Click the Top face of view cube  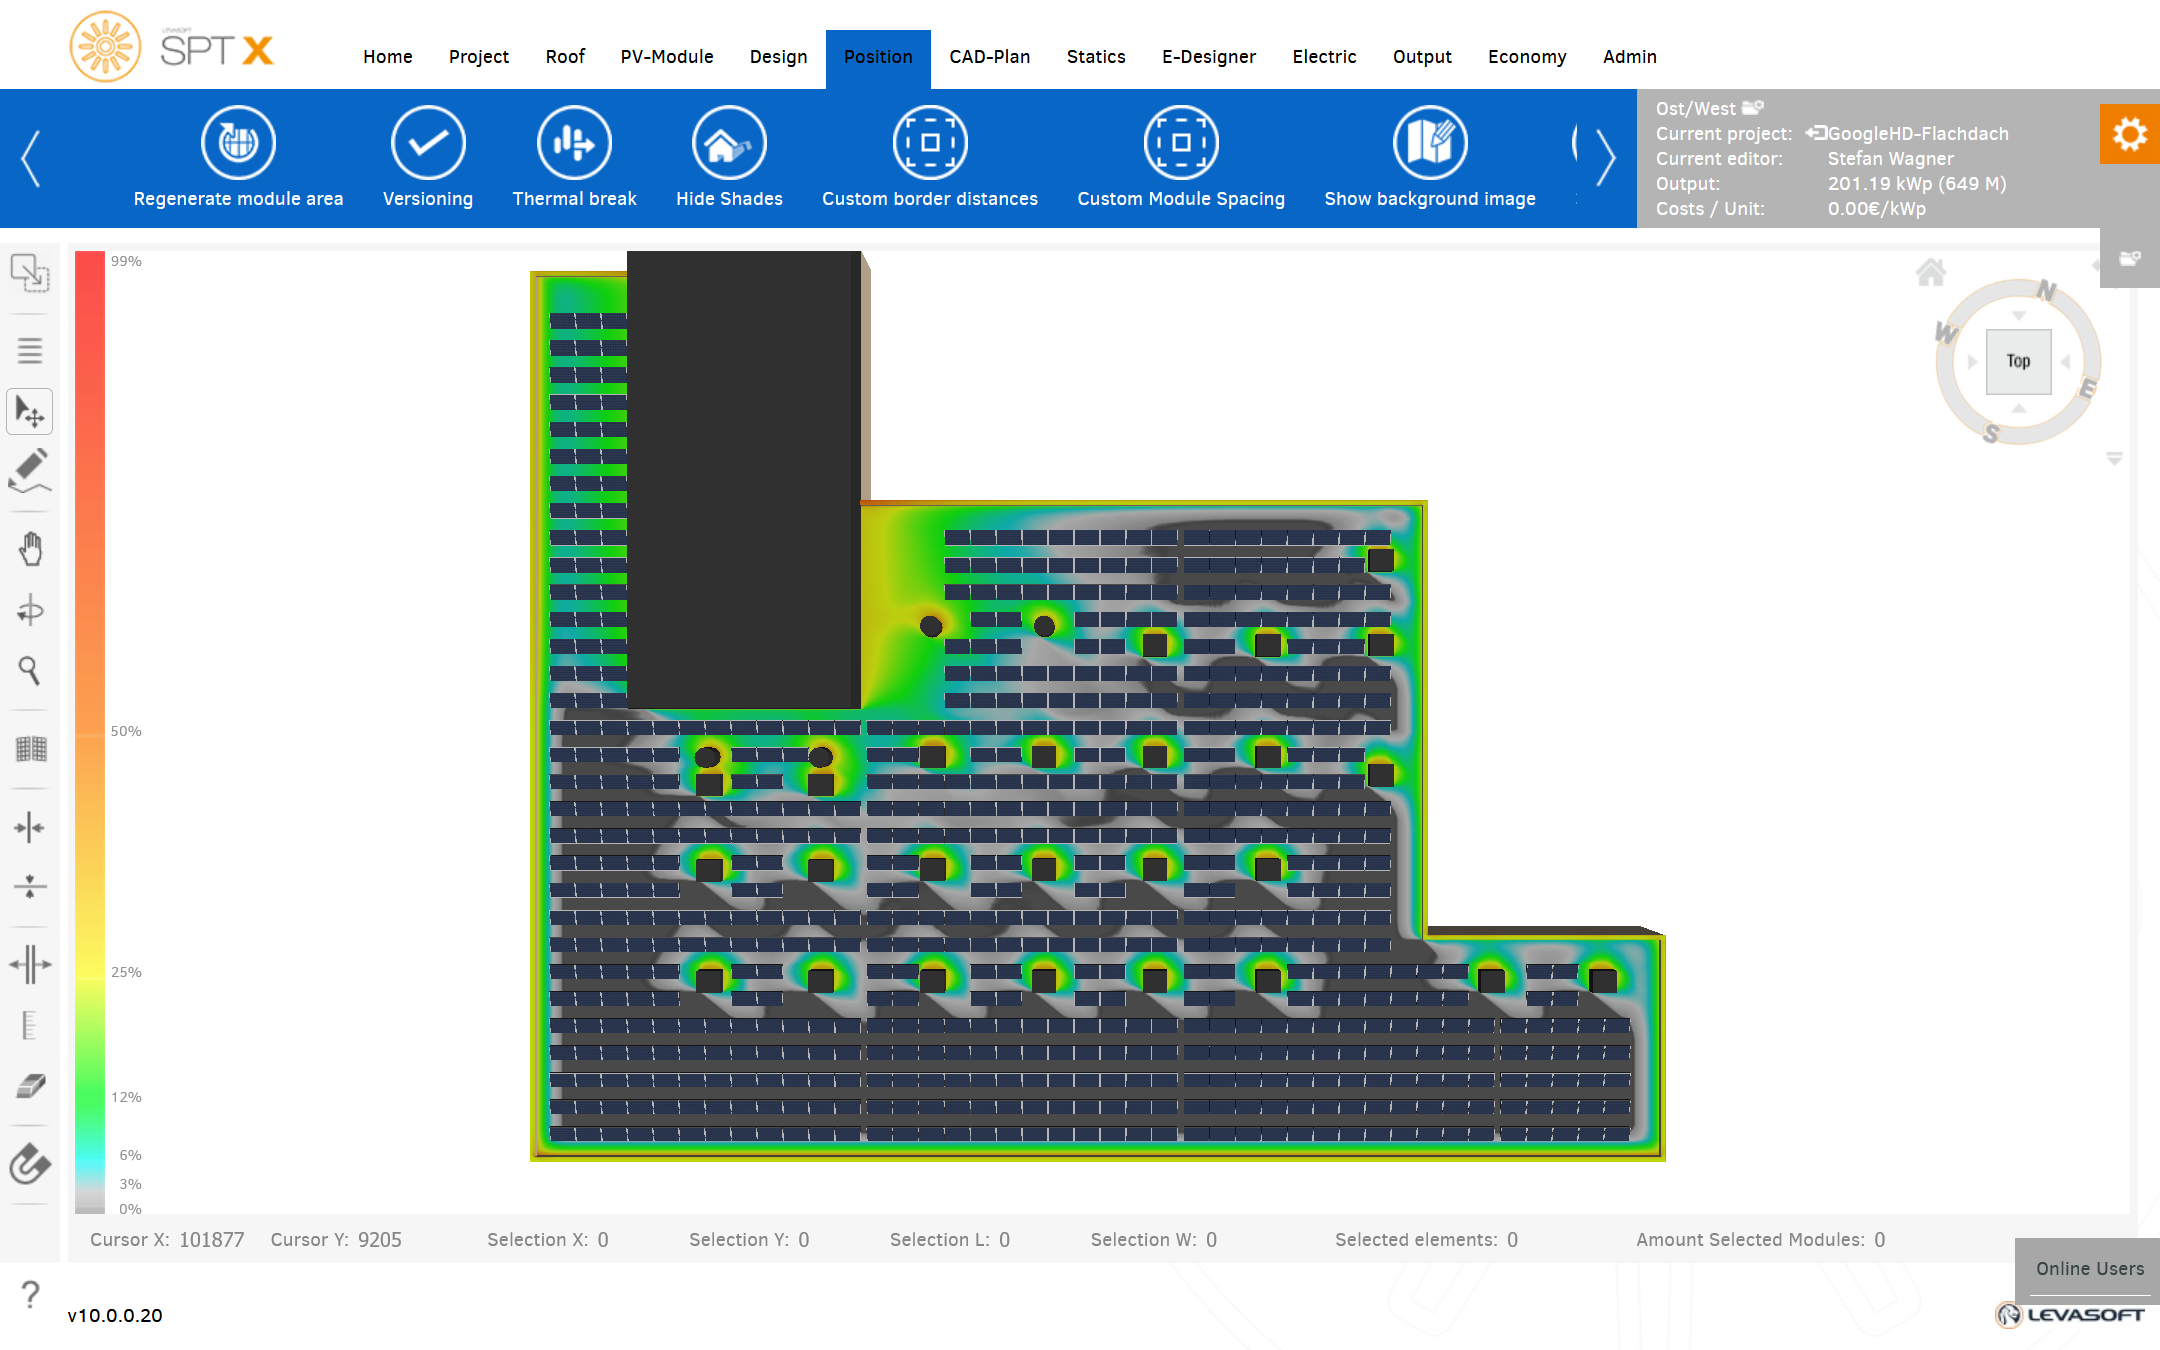point(2018,361)
